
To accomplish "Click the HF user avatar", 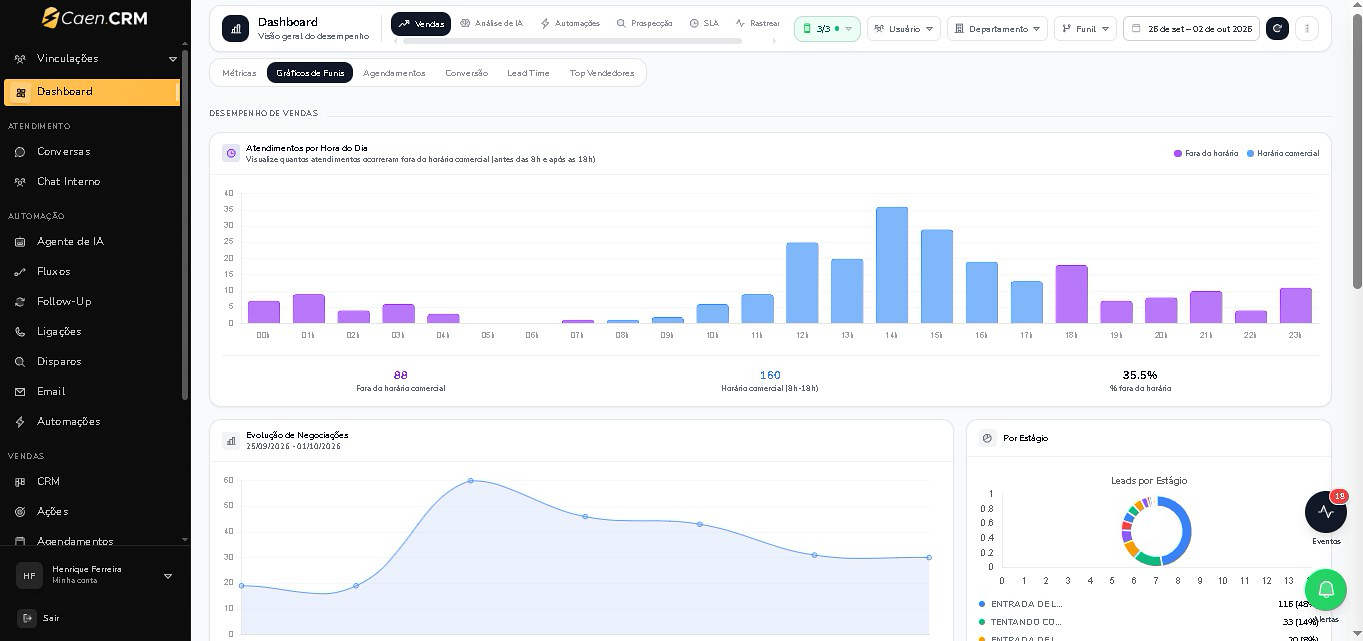I will [29, 576].
